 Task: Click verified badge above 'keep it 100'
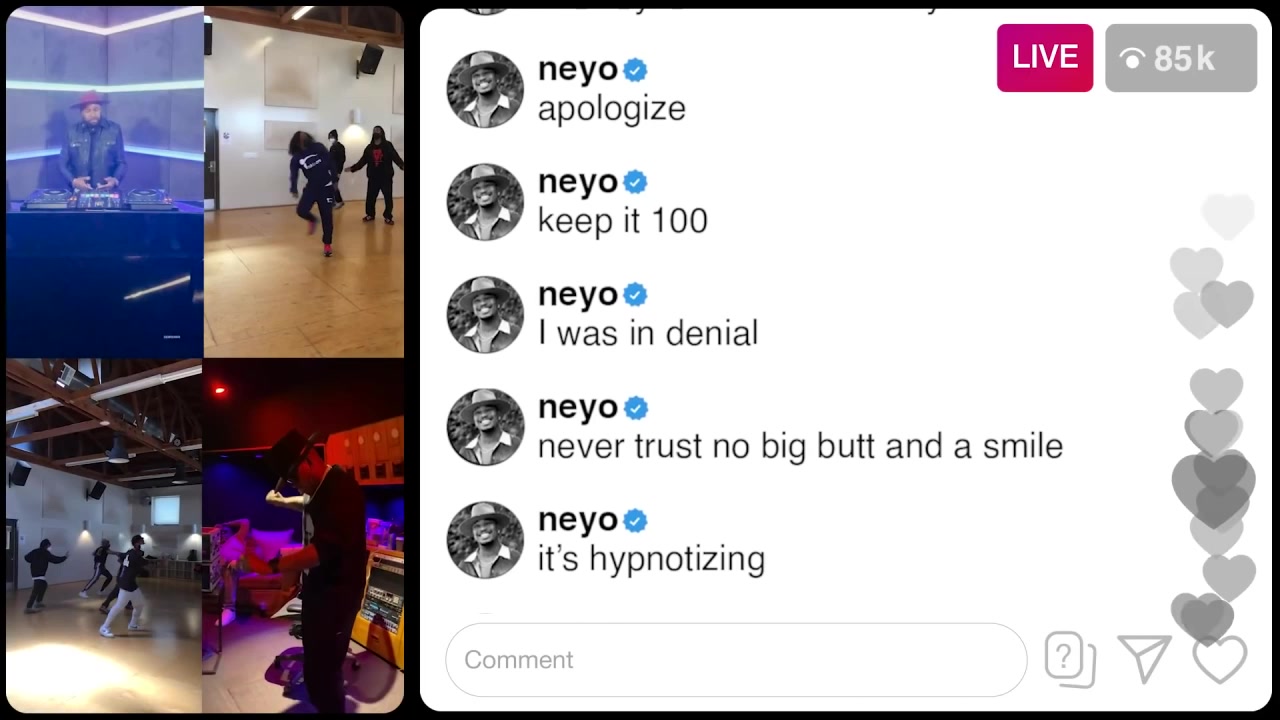pyautogui.click(x=635, y=182)
